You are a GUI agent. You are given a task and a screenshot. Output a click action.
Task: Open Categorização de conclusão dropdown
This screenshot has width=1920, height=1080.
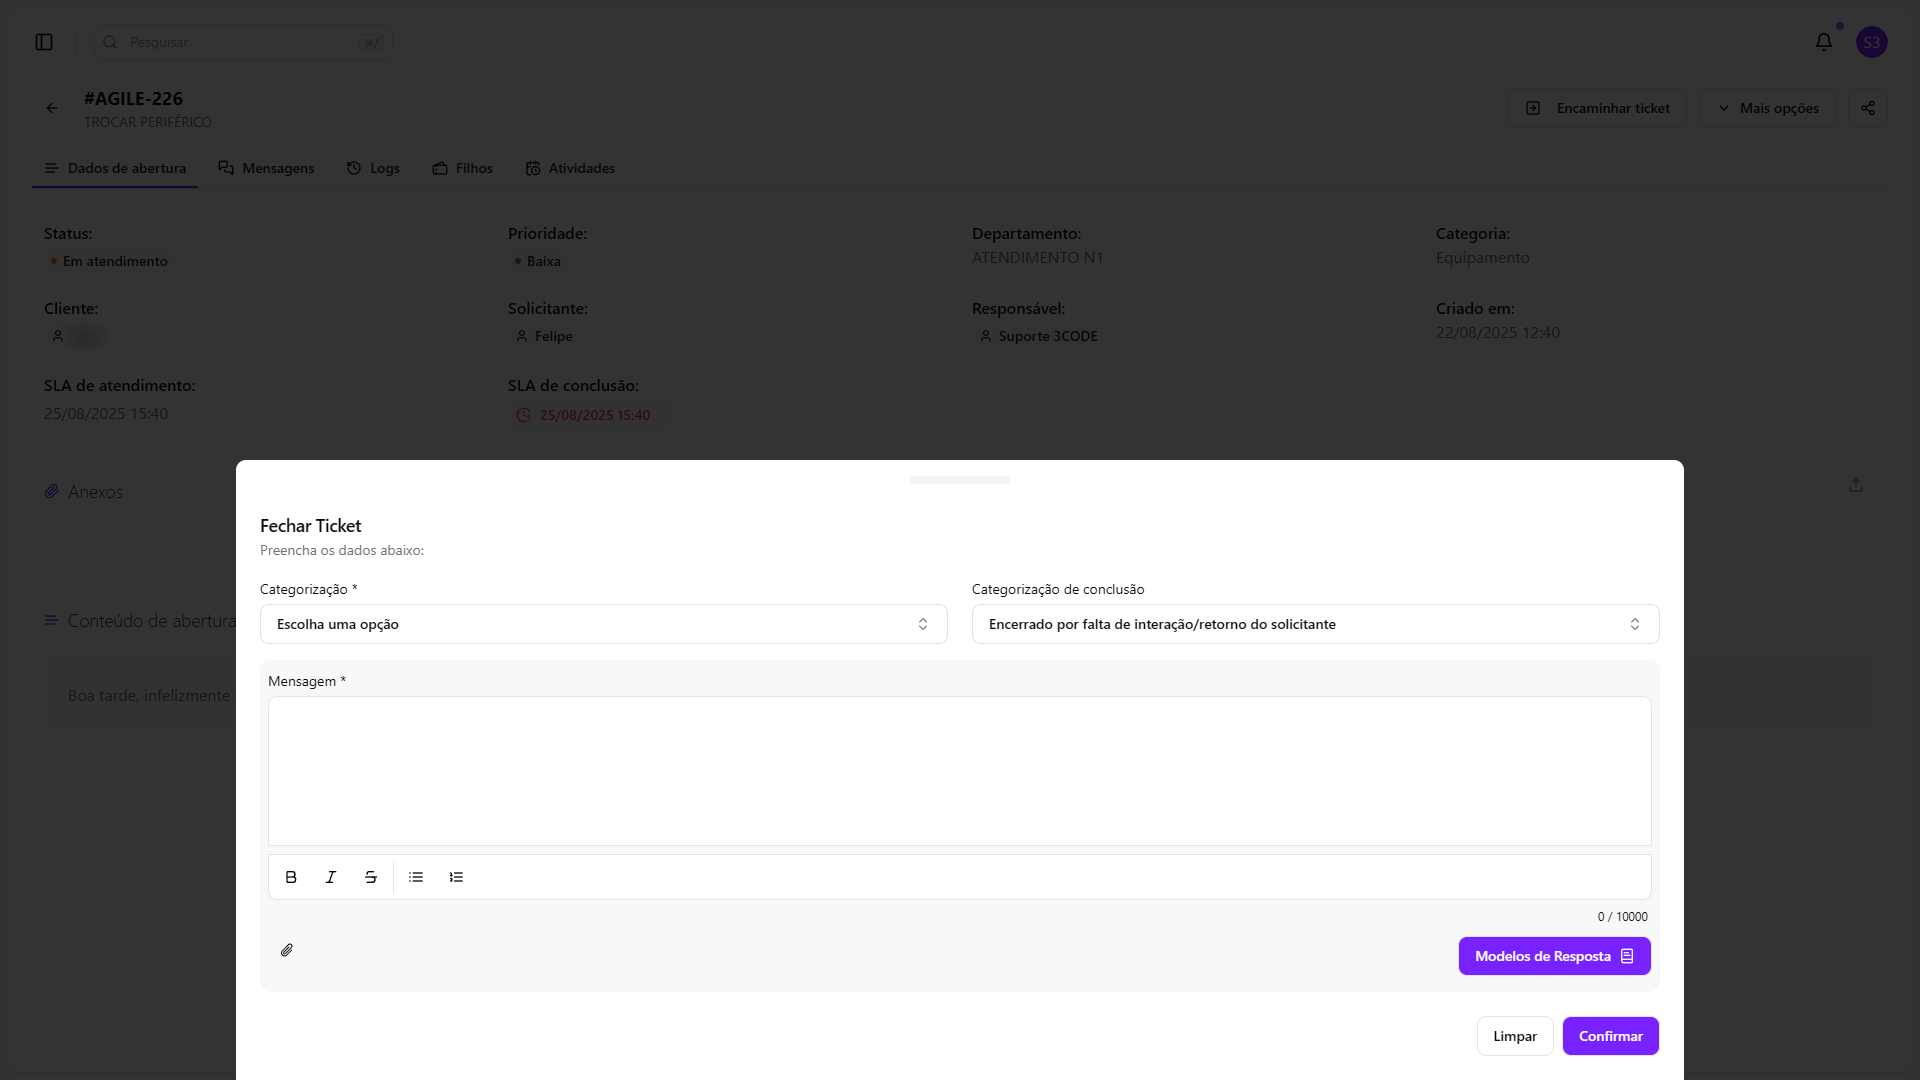click(1314, 624)
